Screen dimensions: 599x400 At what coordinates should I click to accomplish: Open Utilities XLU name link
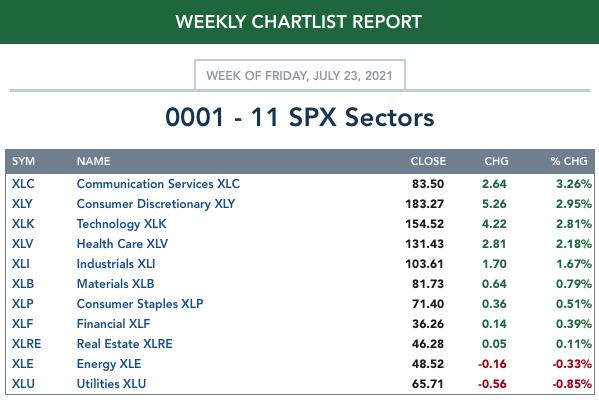111,384
